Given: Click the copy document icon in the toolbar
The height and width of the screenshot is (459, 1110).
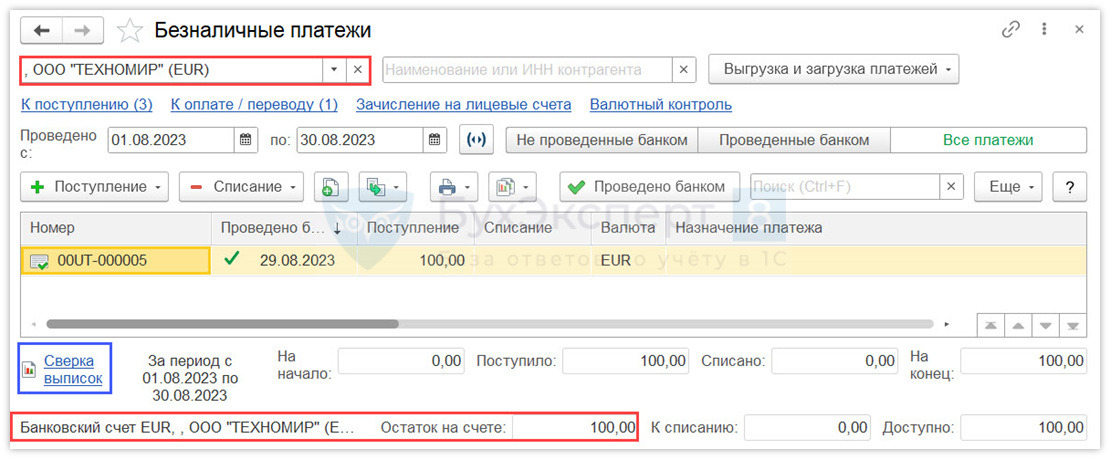Looking at the screenshot, I should tap(330, 187).
